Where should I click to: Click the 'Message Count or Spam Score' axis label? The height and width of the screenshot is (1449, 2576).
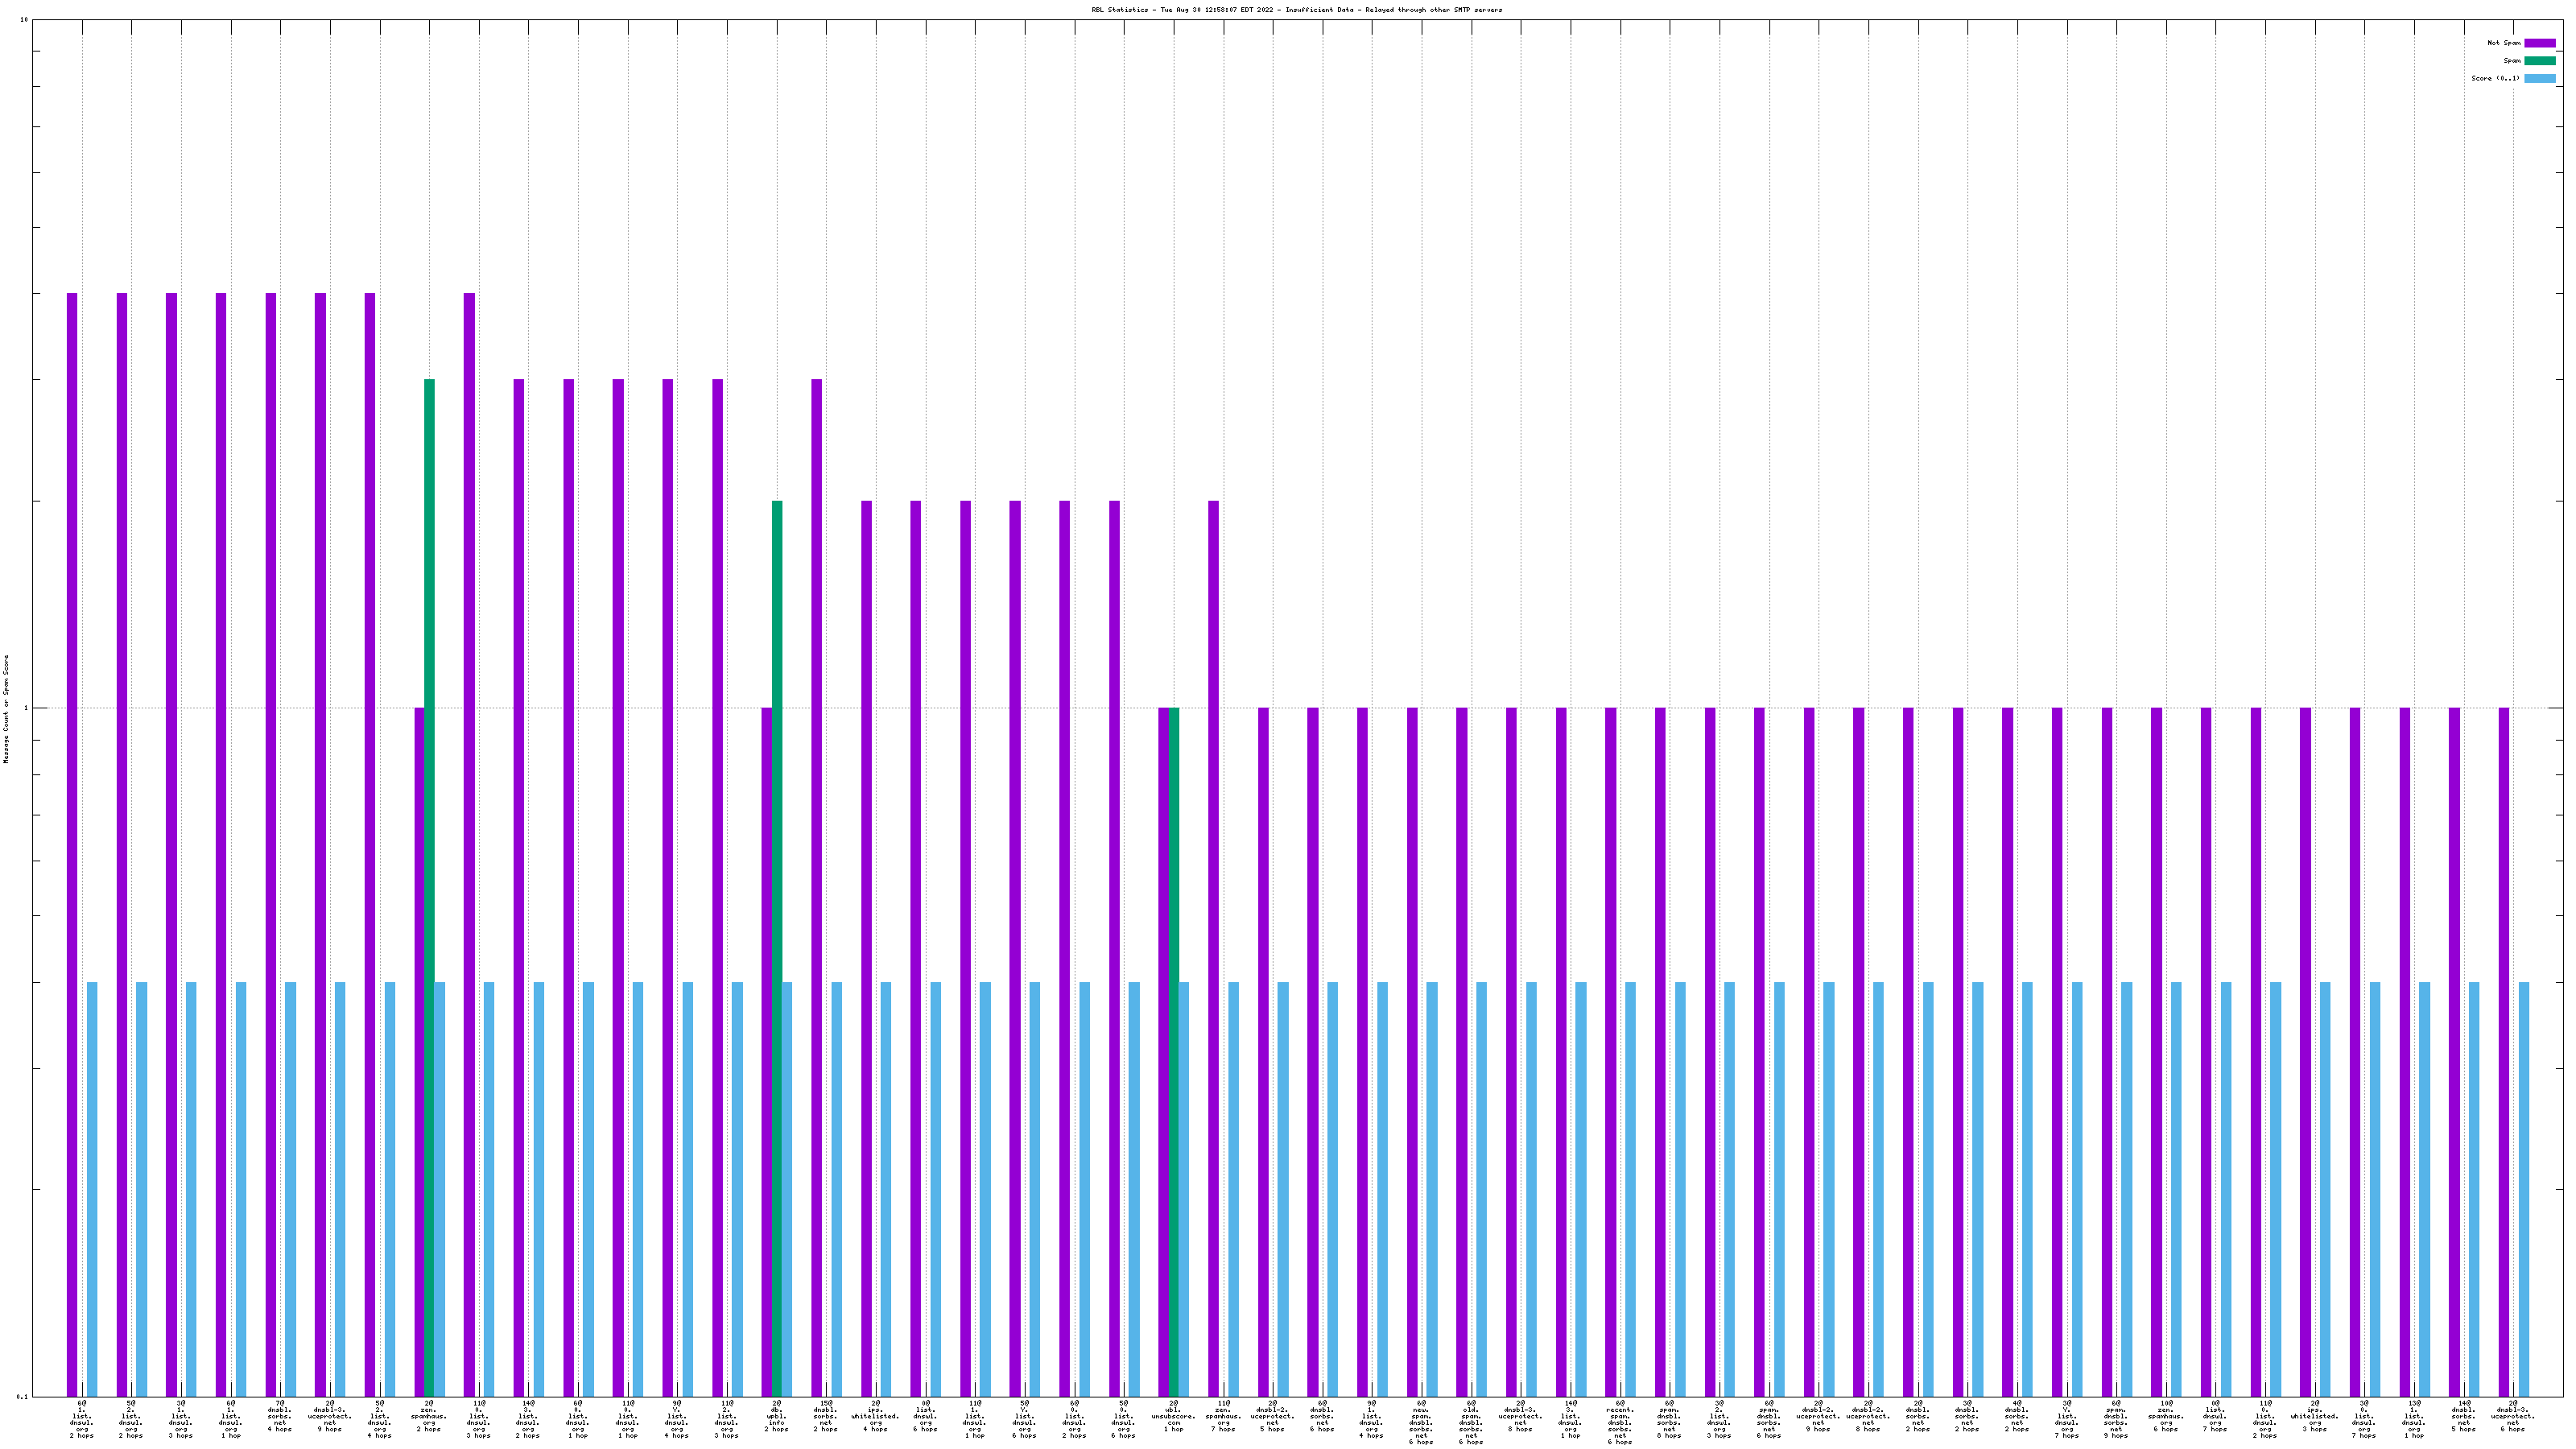click(x=6, y=709)
